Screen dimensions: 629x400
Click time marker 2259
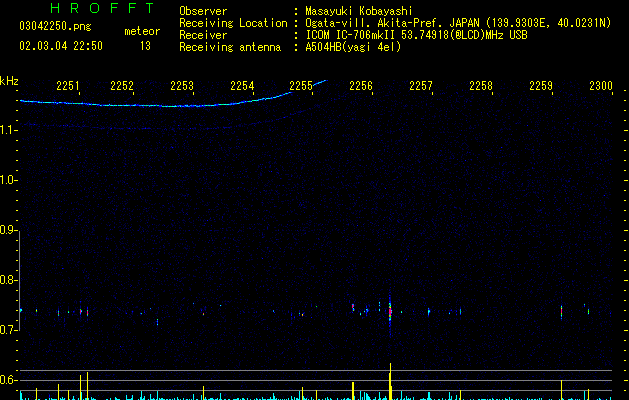click(x=541, y=86)
